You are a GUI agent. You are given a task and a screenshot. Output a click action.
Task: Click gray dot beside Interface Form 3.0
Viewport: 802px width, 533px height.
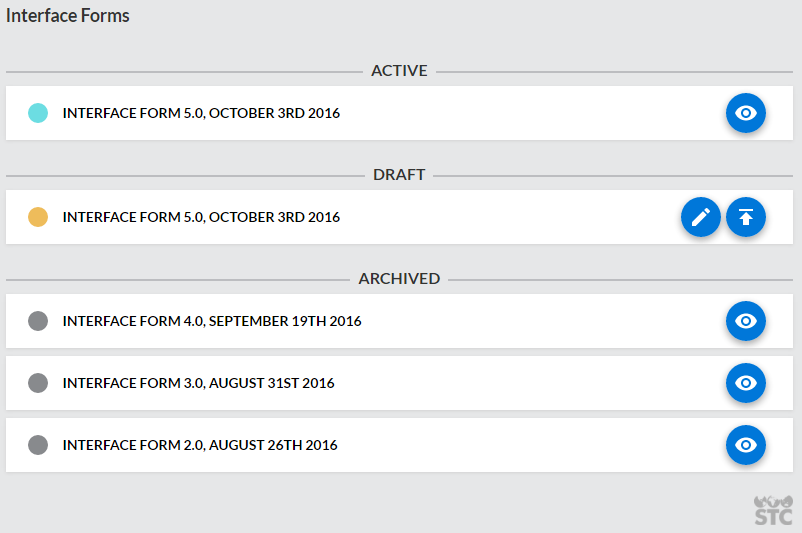pos(38,383)
